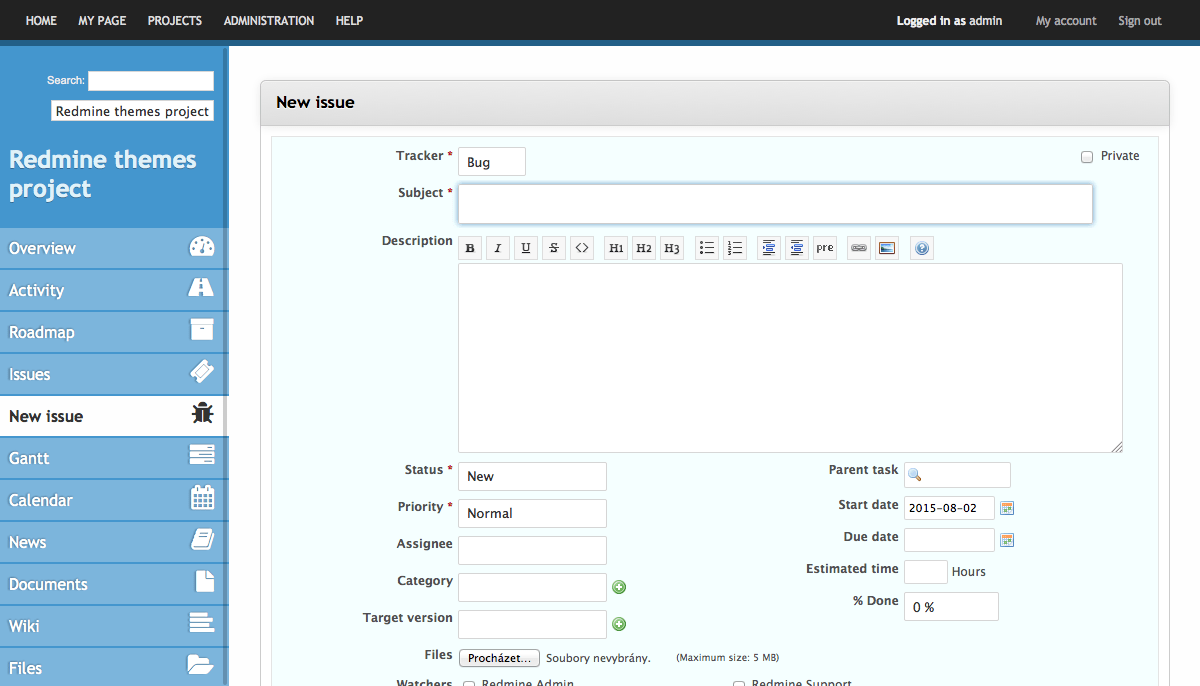Open Files in the project sidebar
This screenshot has height=686, width=1200.
pyautogui.click(x=114, y=667)
